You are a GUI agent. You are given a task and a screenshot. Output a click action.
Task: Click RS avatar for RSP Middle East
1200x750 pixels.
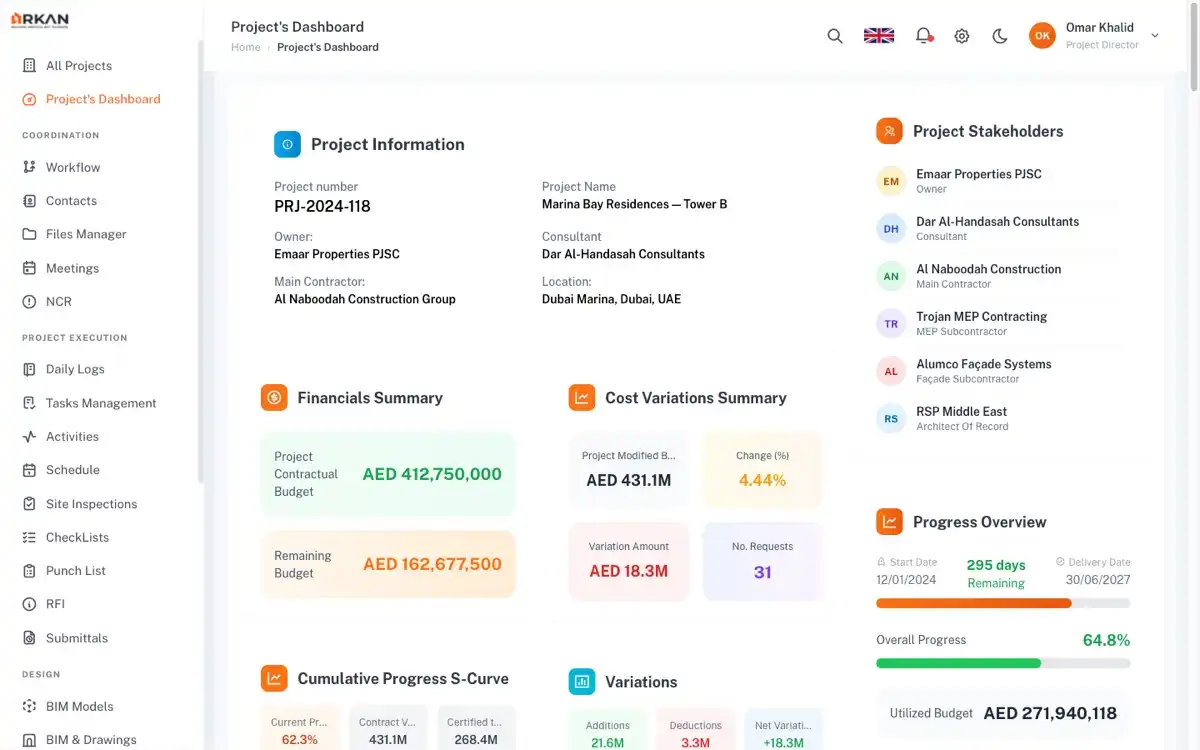[x=891, y=419]
